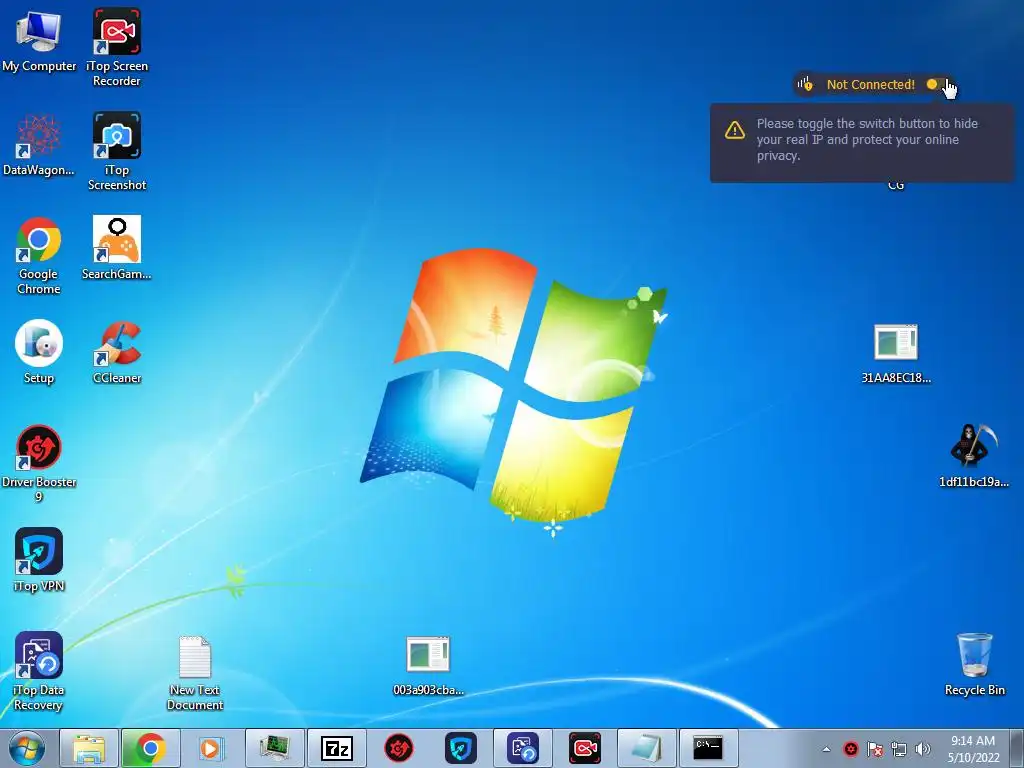Open the Action Center flag tray icon

[x=875, y=749]
